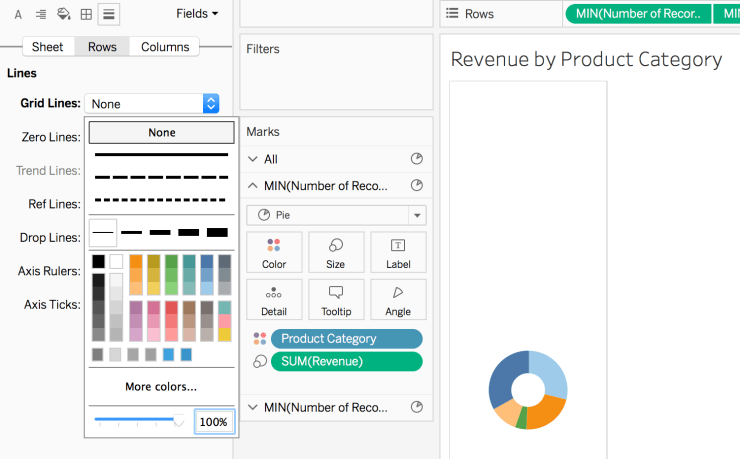Image resolution: width=740 pixels, height=459 pixels.
Task: Switch to the Sheet tab
Action: point(47,47)
